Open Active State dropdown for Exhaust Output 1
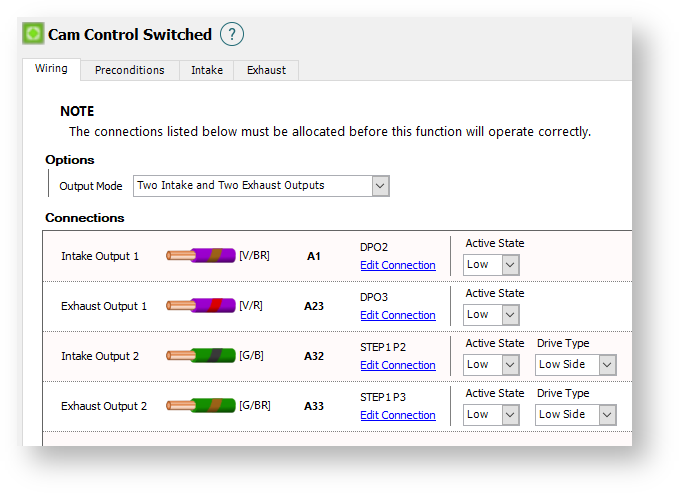The height and width of the screenshot is (494, 680). pyautogui.click(x=510, y=315)
